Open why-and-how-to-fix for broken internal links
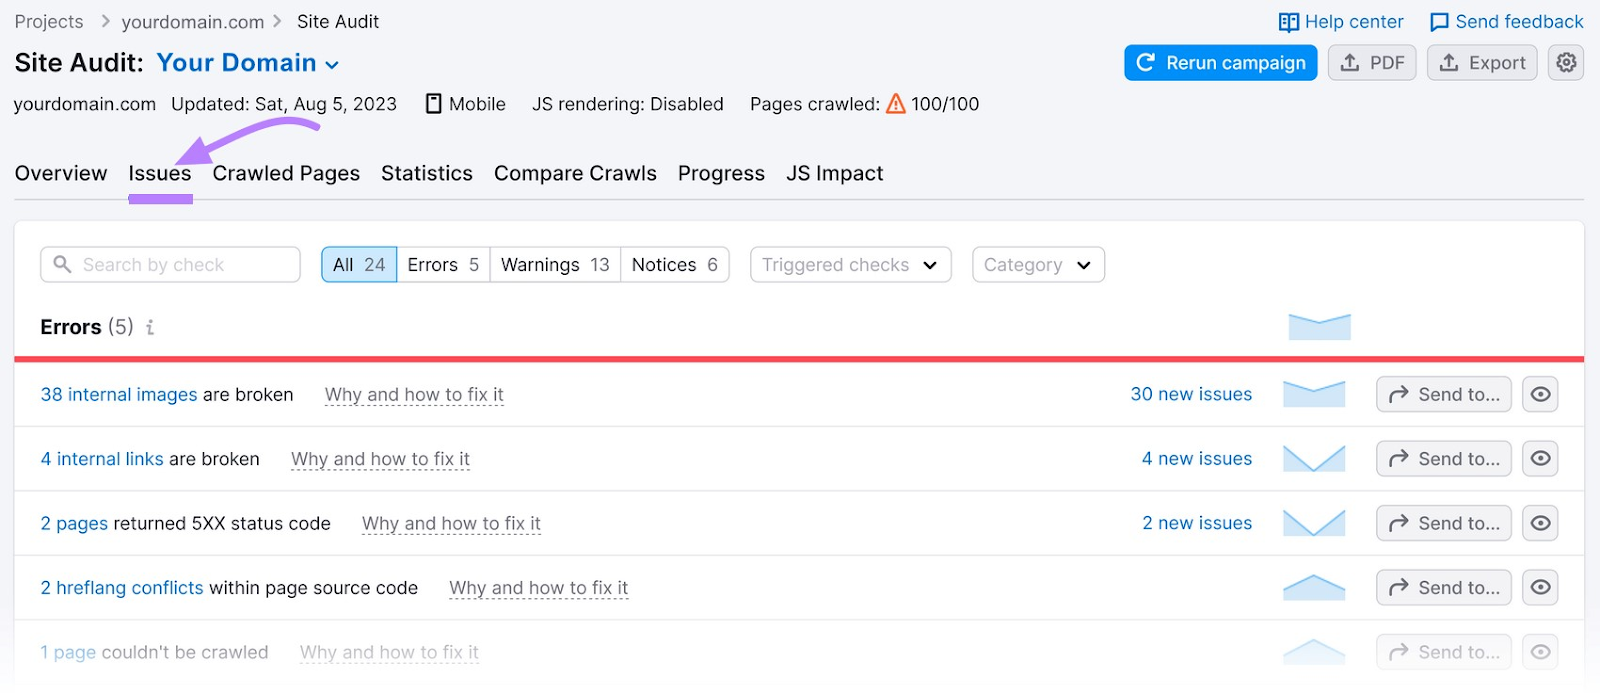The image size is (1600, 694). pos(380,459)
